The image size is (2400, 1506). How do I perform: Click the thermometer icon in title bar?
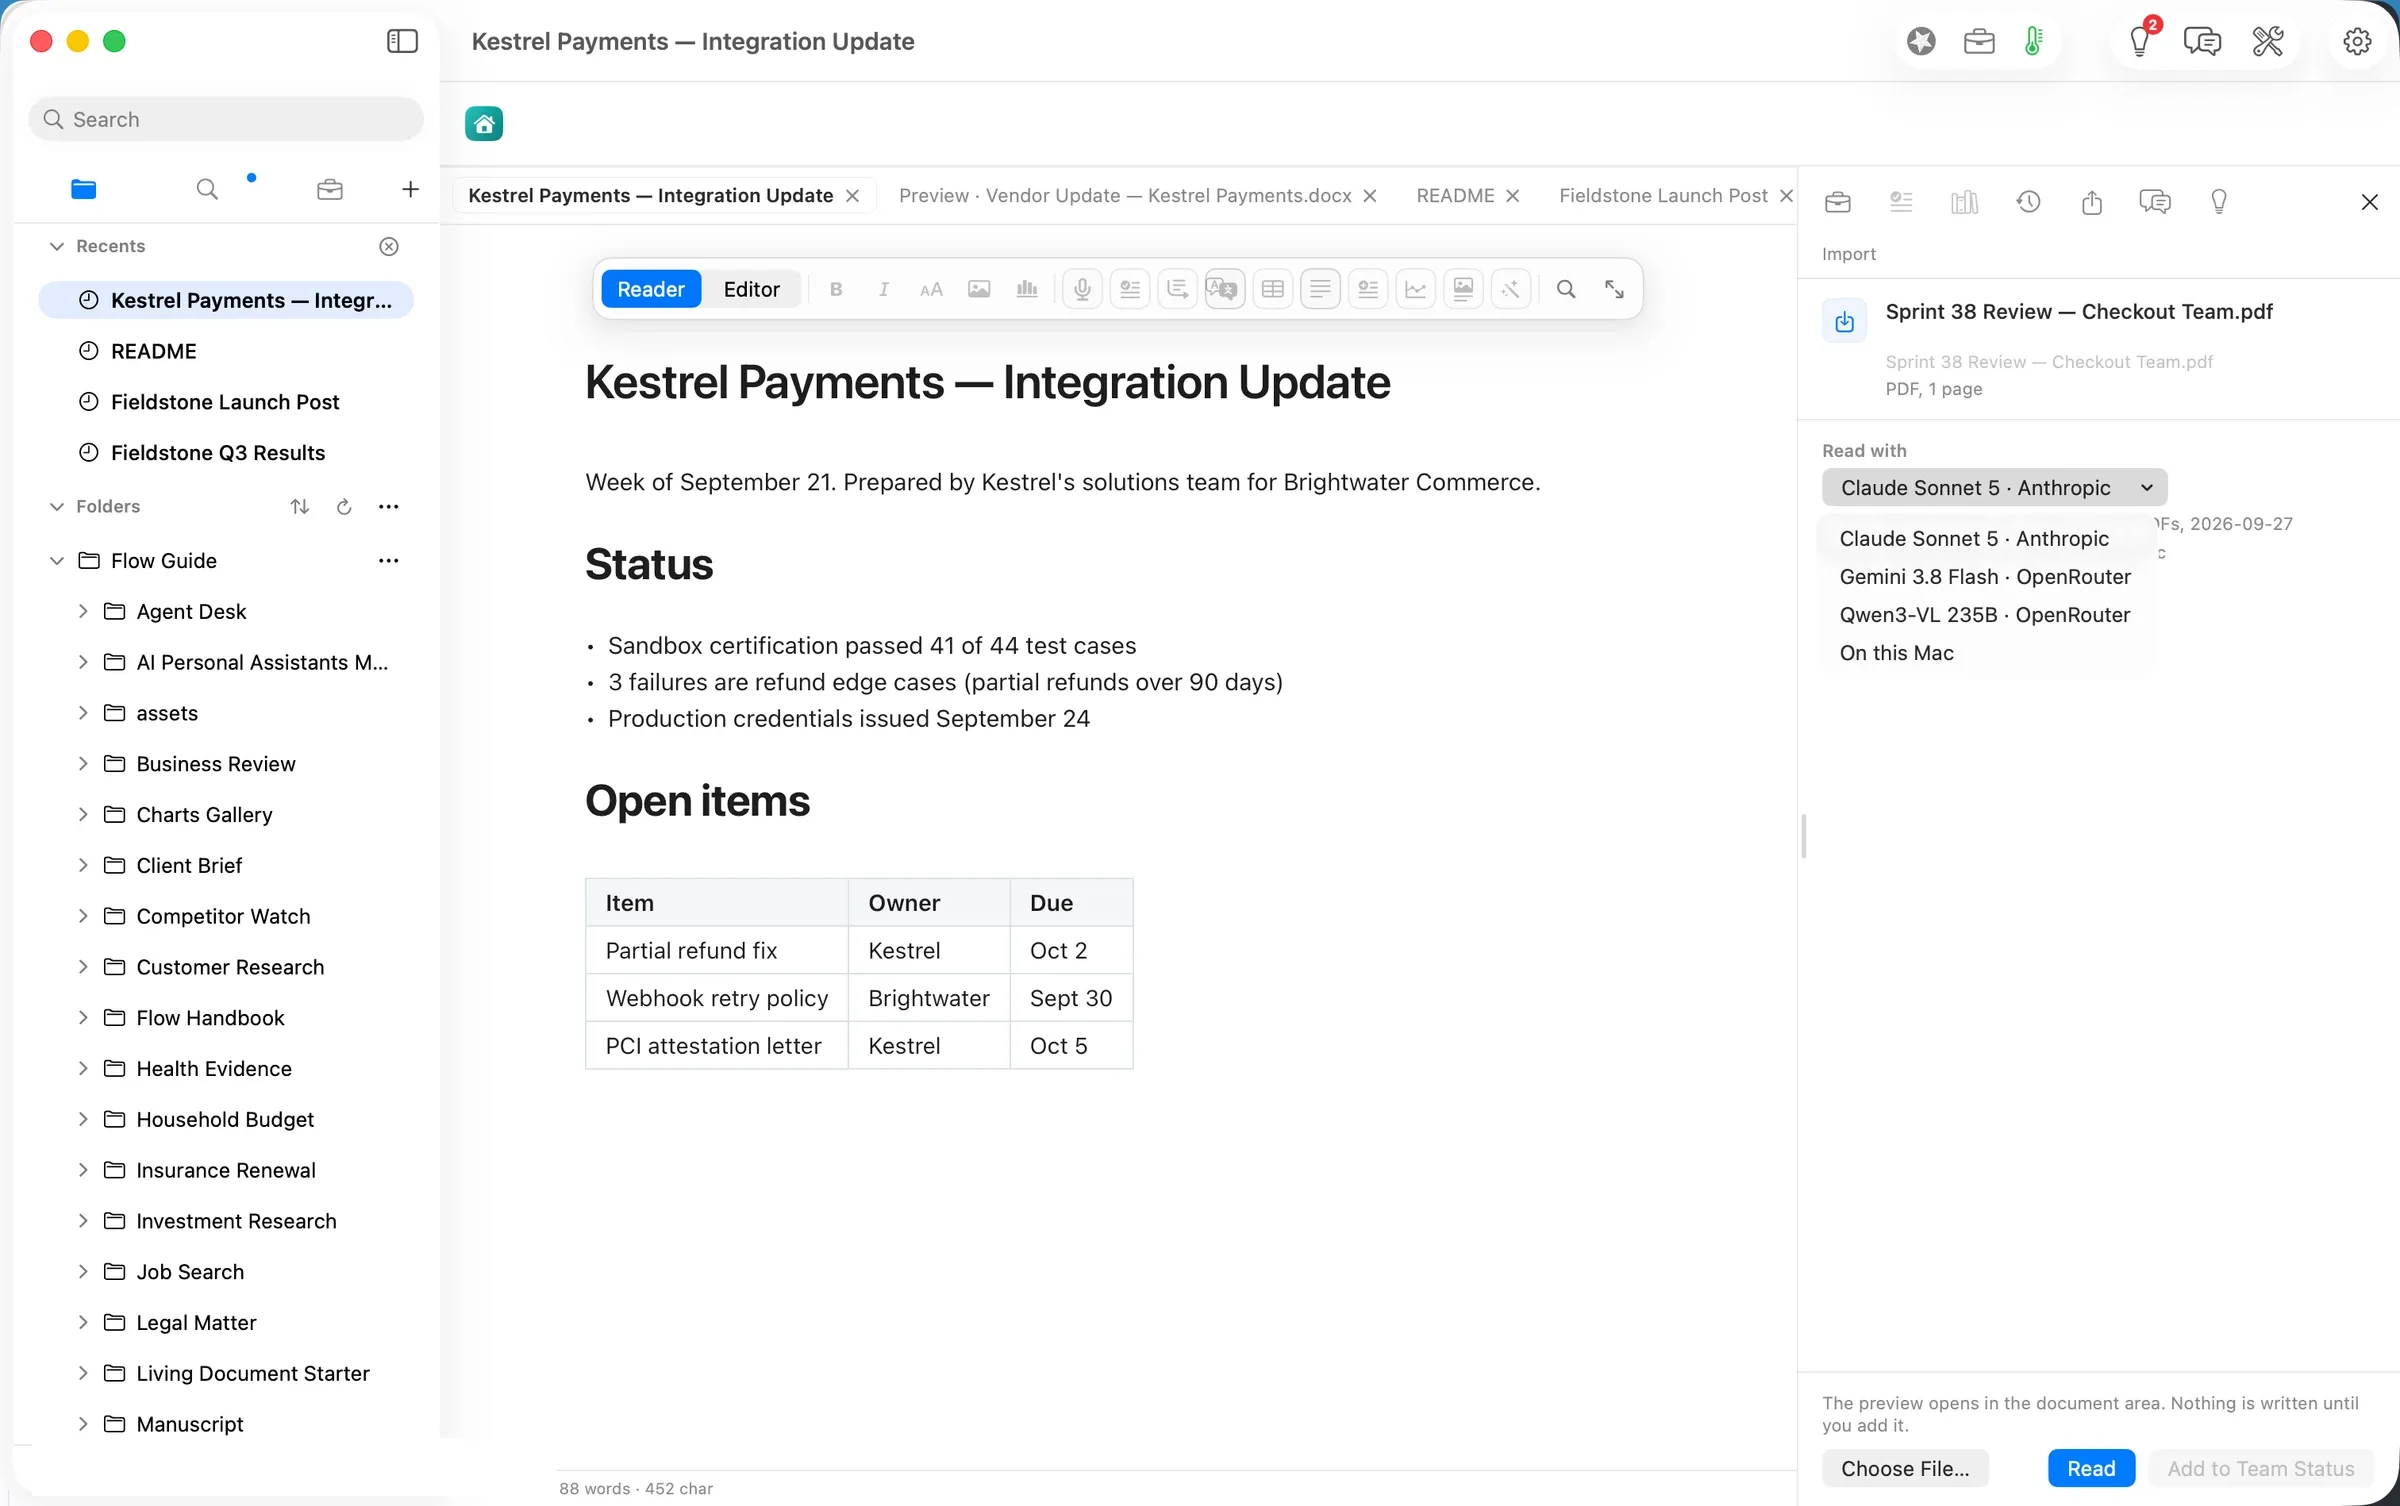tap(2033, 41)
